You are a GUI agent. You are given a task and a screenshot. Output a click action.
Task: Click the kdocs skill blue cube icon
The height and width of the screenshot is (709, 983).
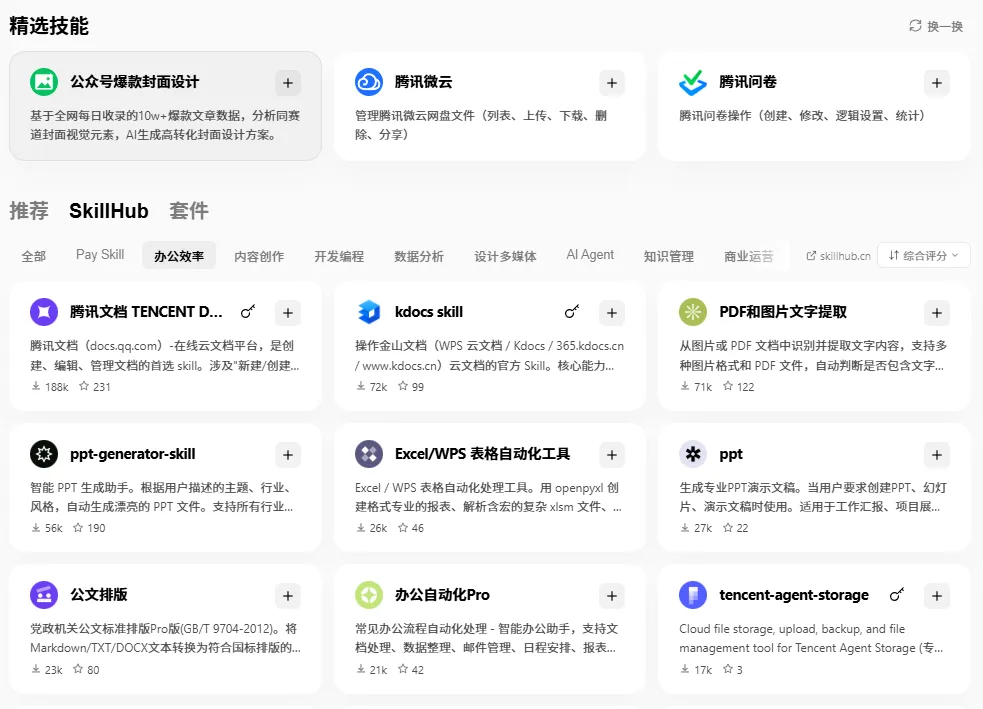369,312
